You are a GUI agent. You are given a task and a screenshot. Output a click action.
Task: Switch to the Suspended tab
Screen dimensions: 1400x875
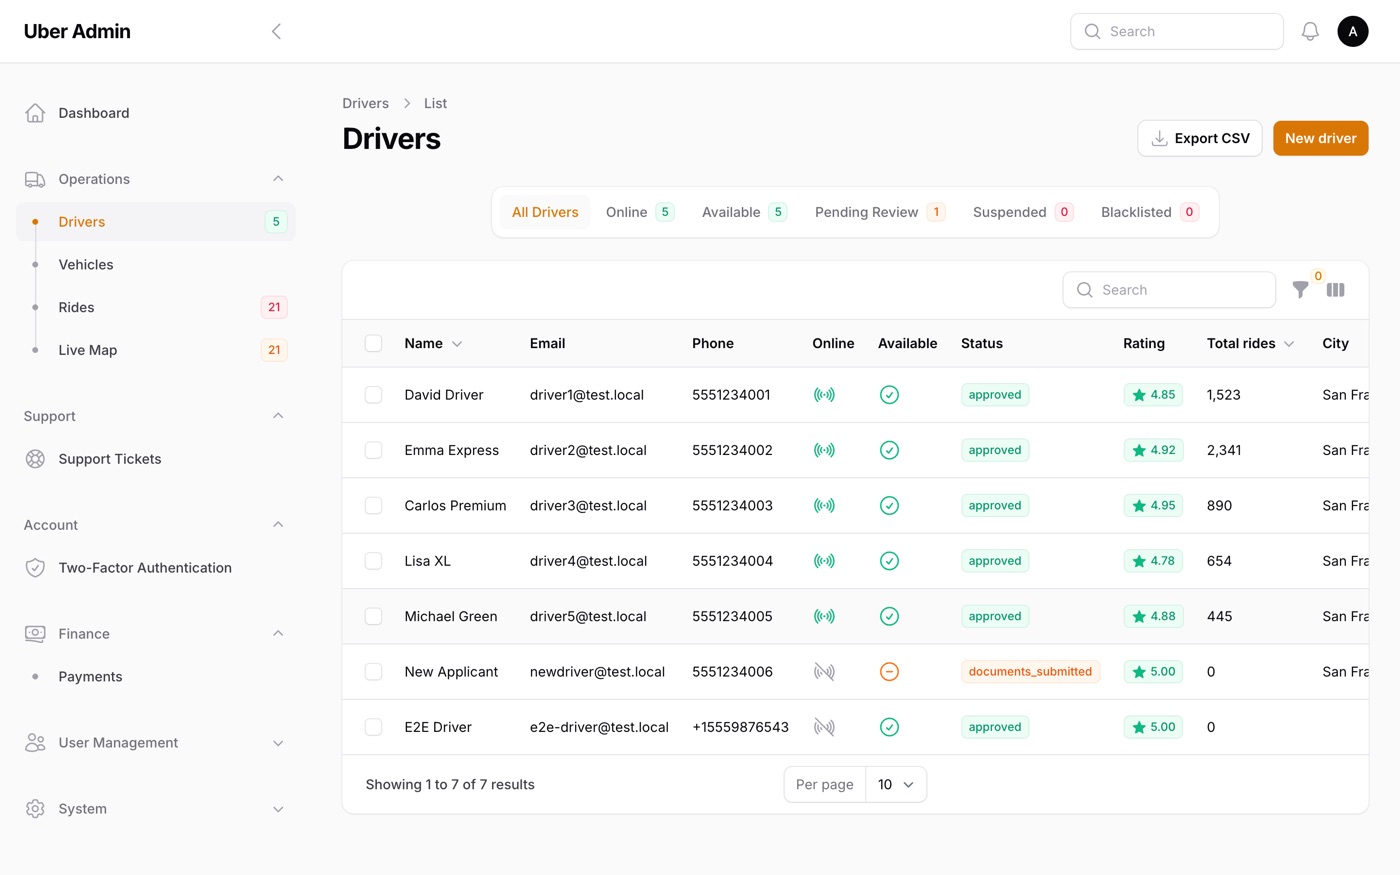tap(1023, 212)
